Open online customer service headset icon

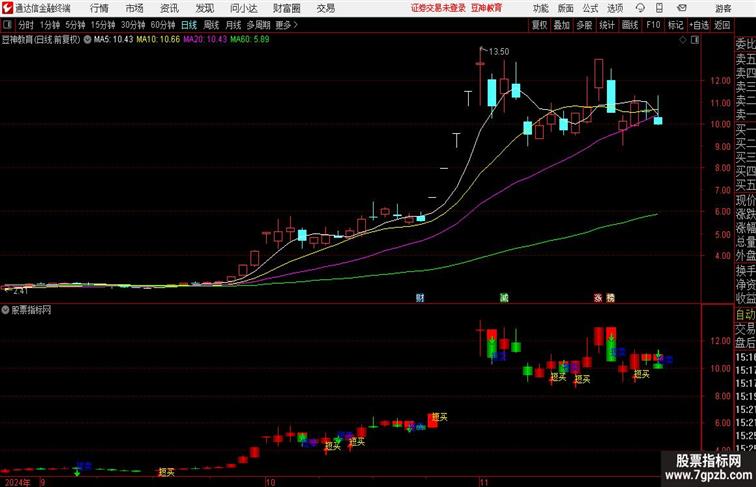tap(640, 8)
